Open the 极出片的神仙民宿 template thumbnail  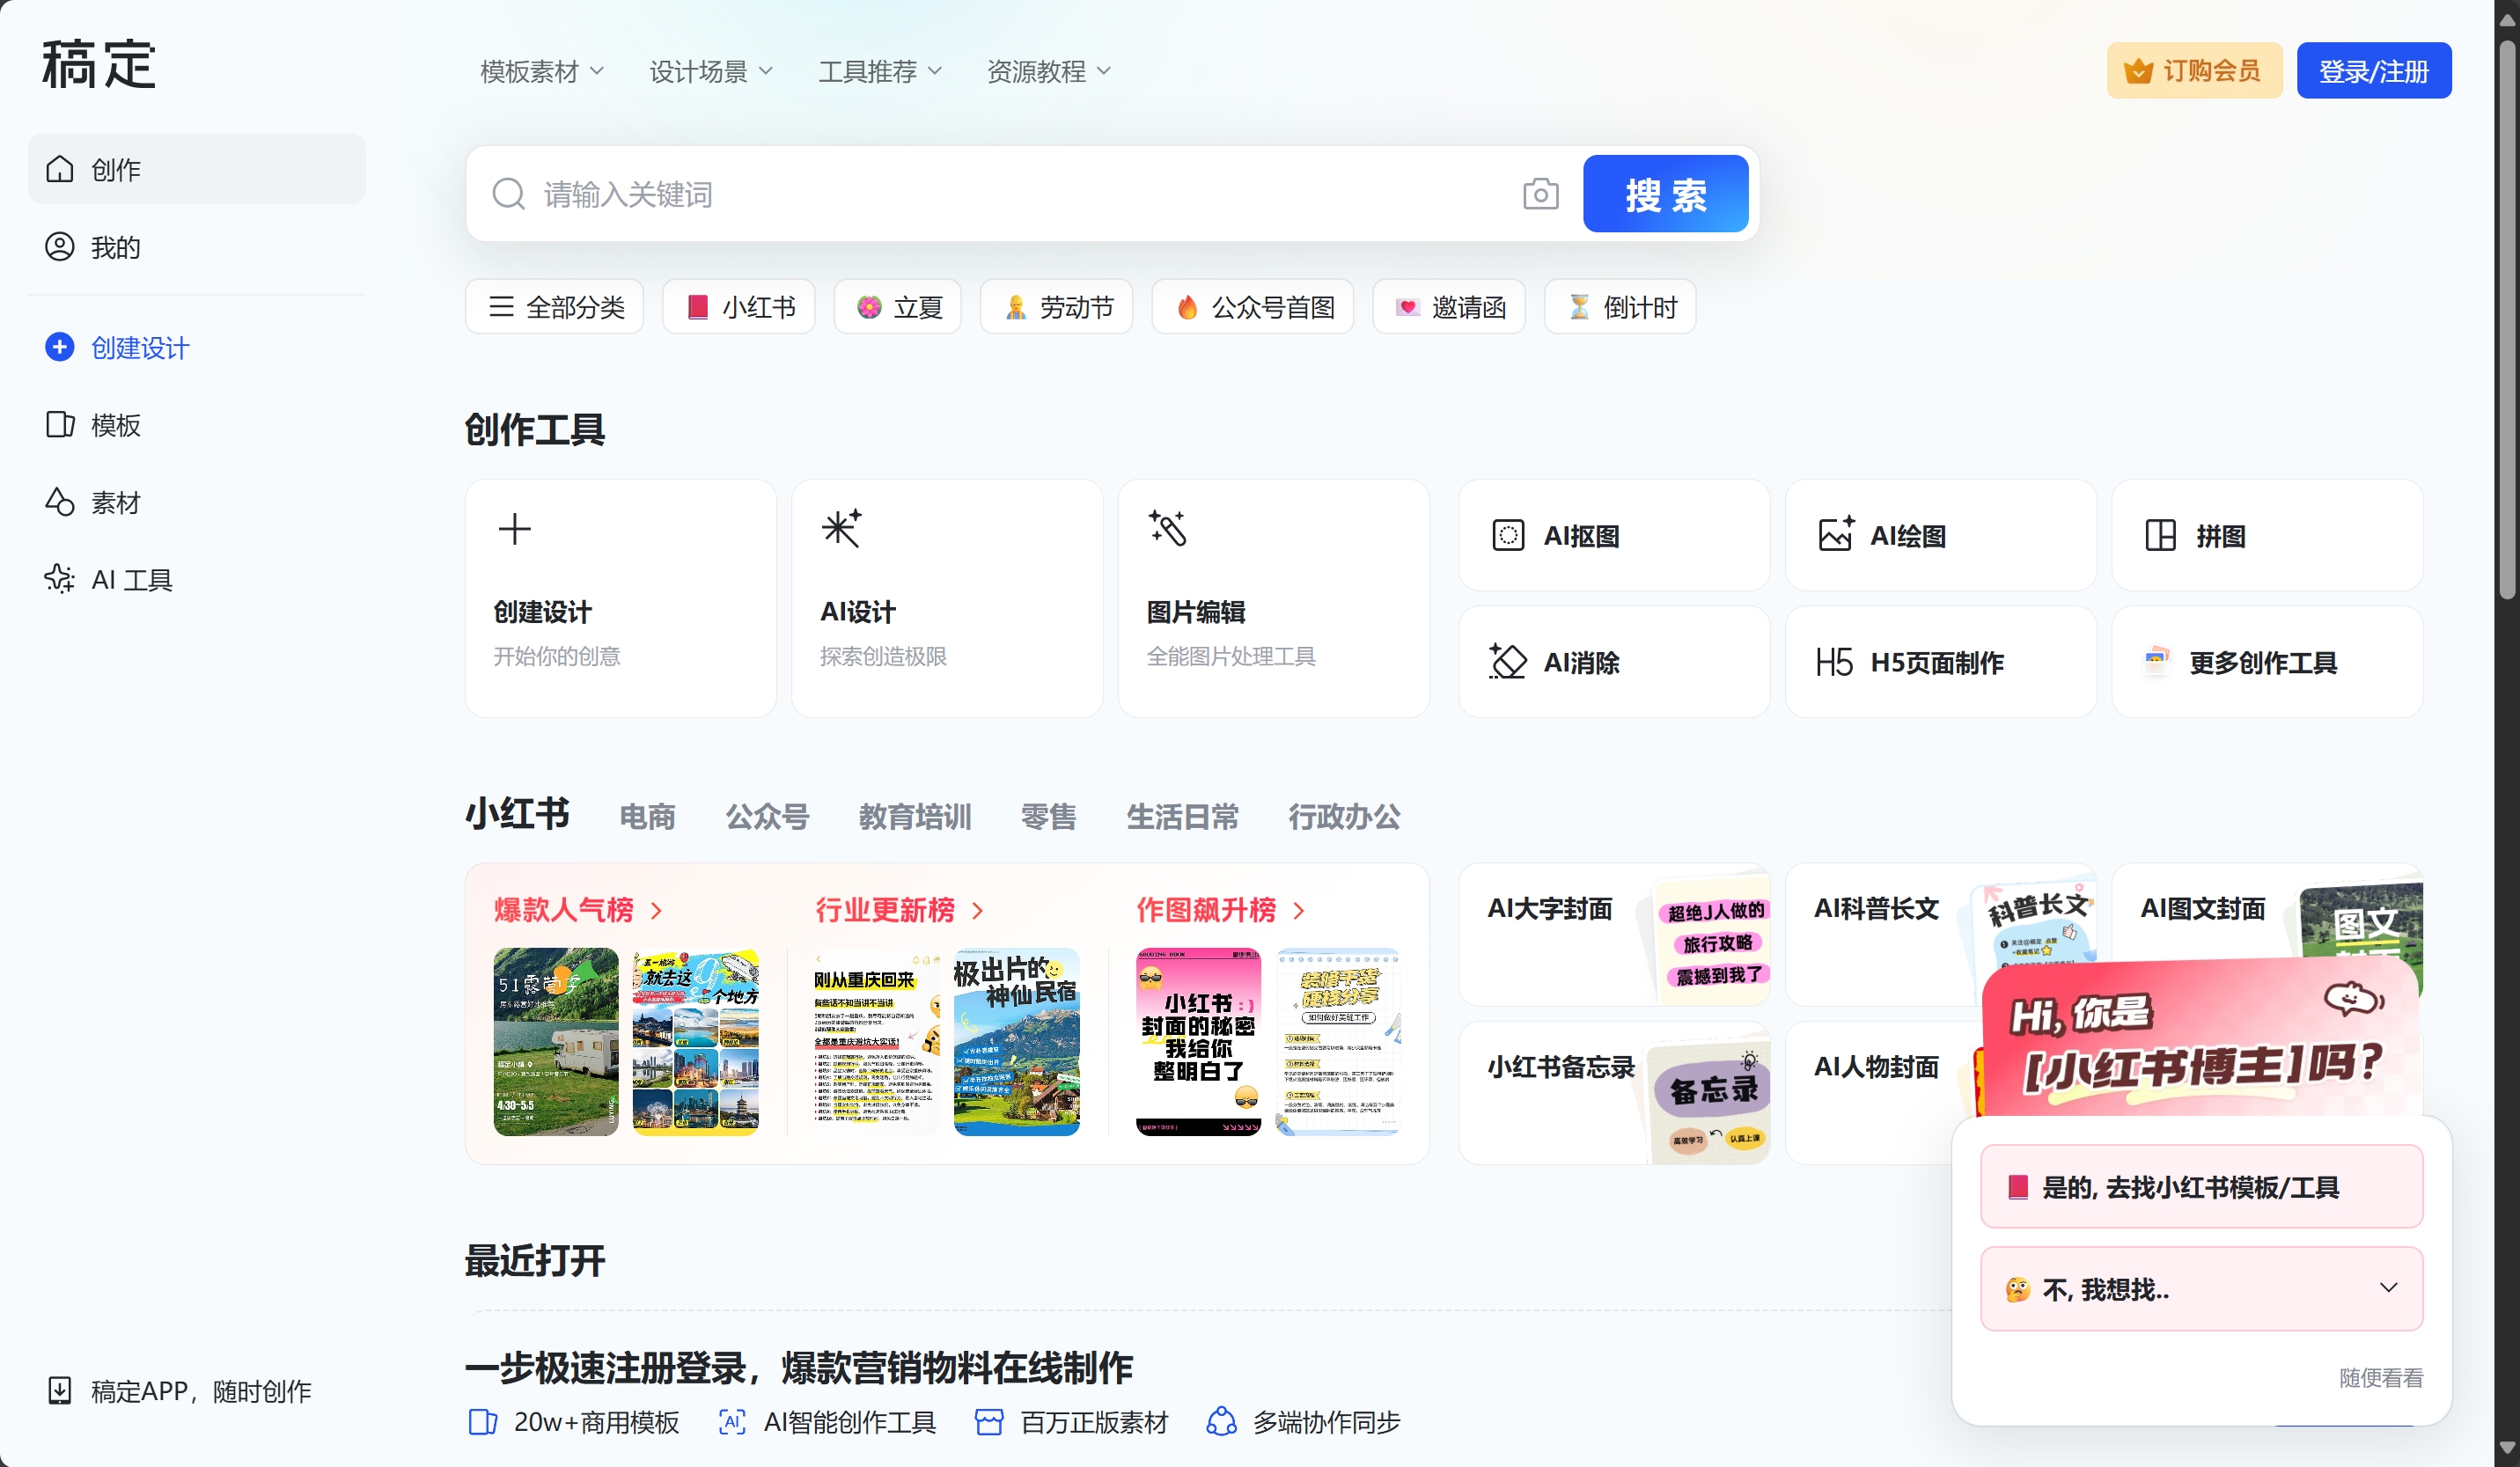[x=1016, y=1042]
